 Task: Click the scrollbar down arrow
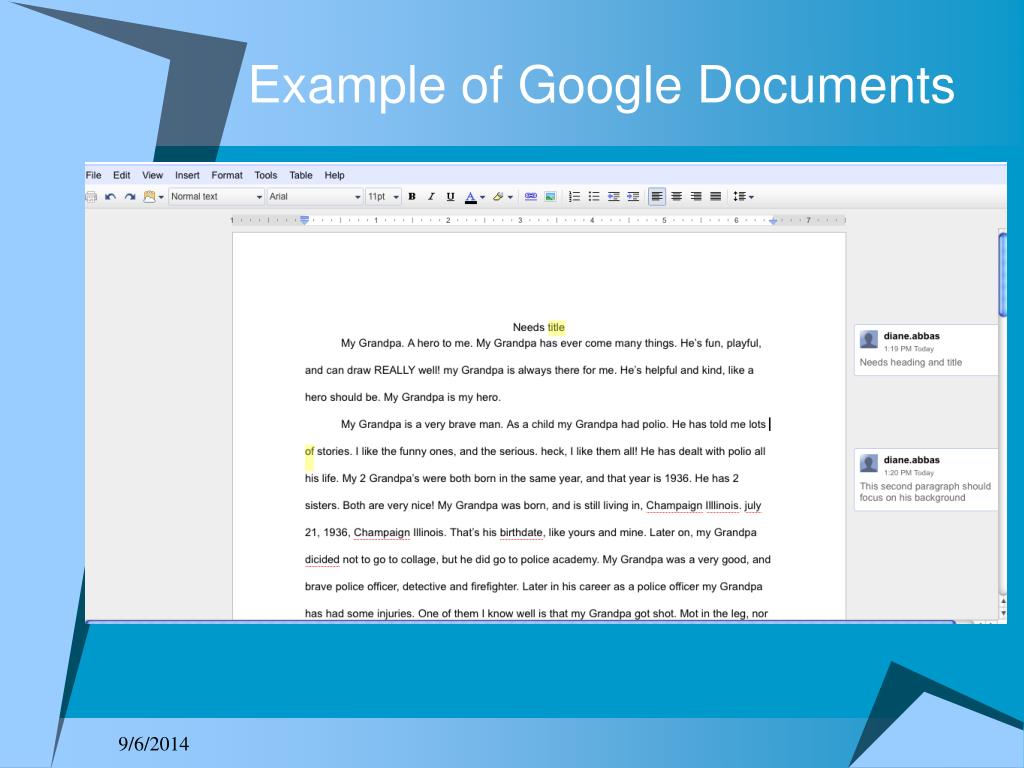coord(1003,614)
